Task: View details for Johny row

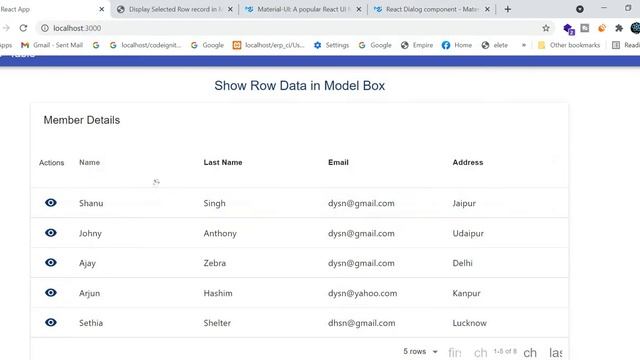Action: (51, 233)
